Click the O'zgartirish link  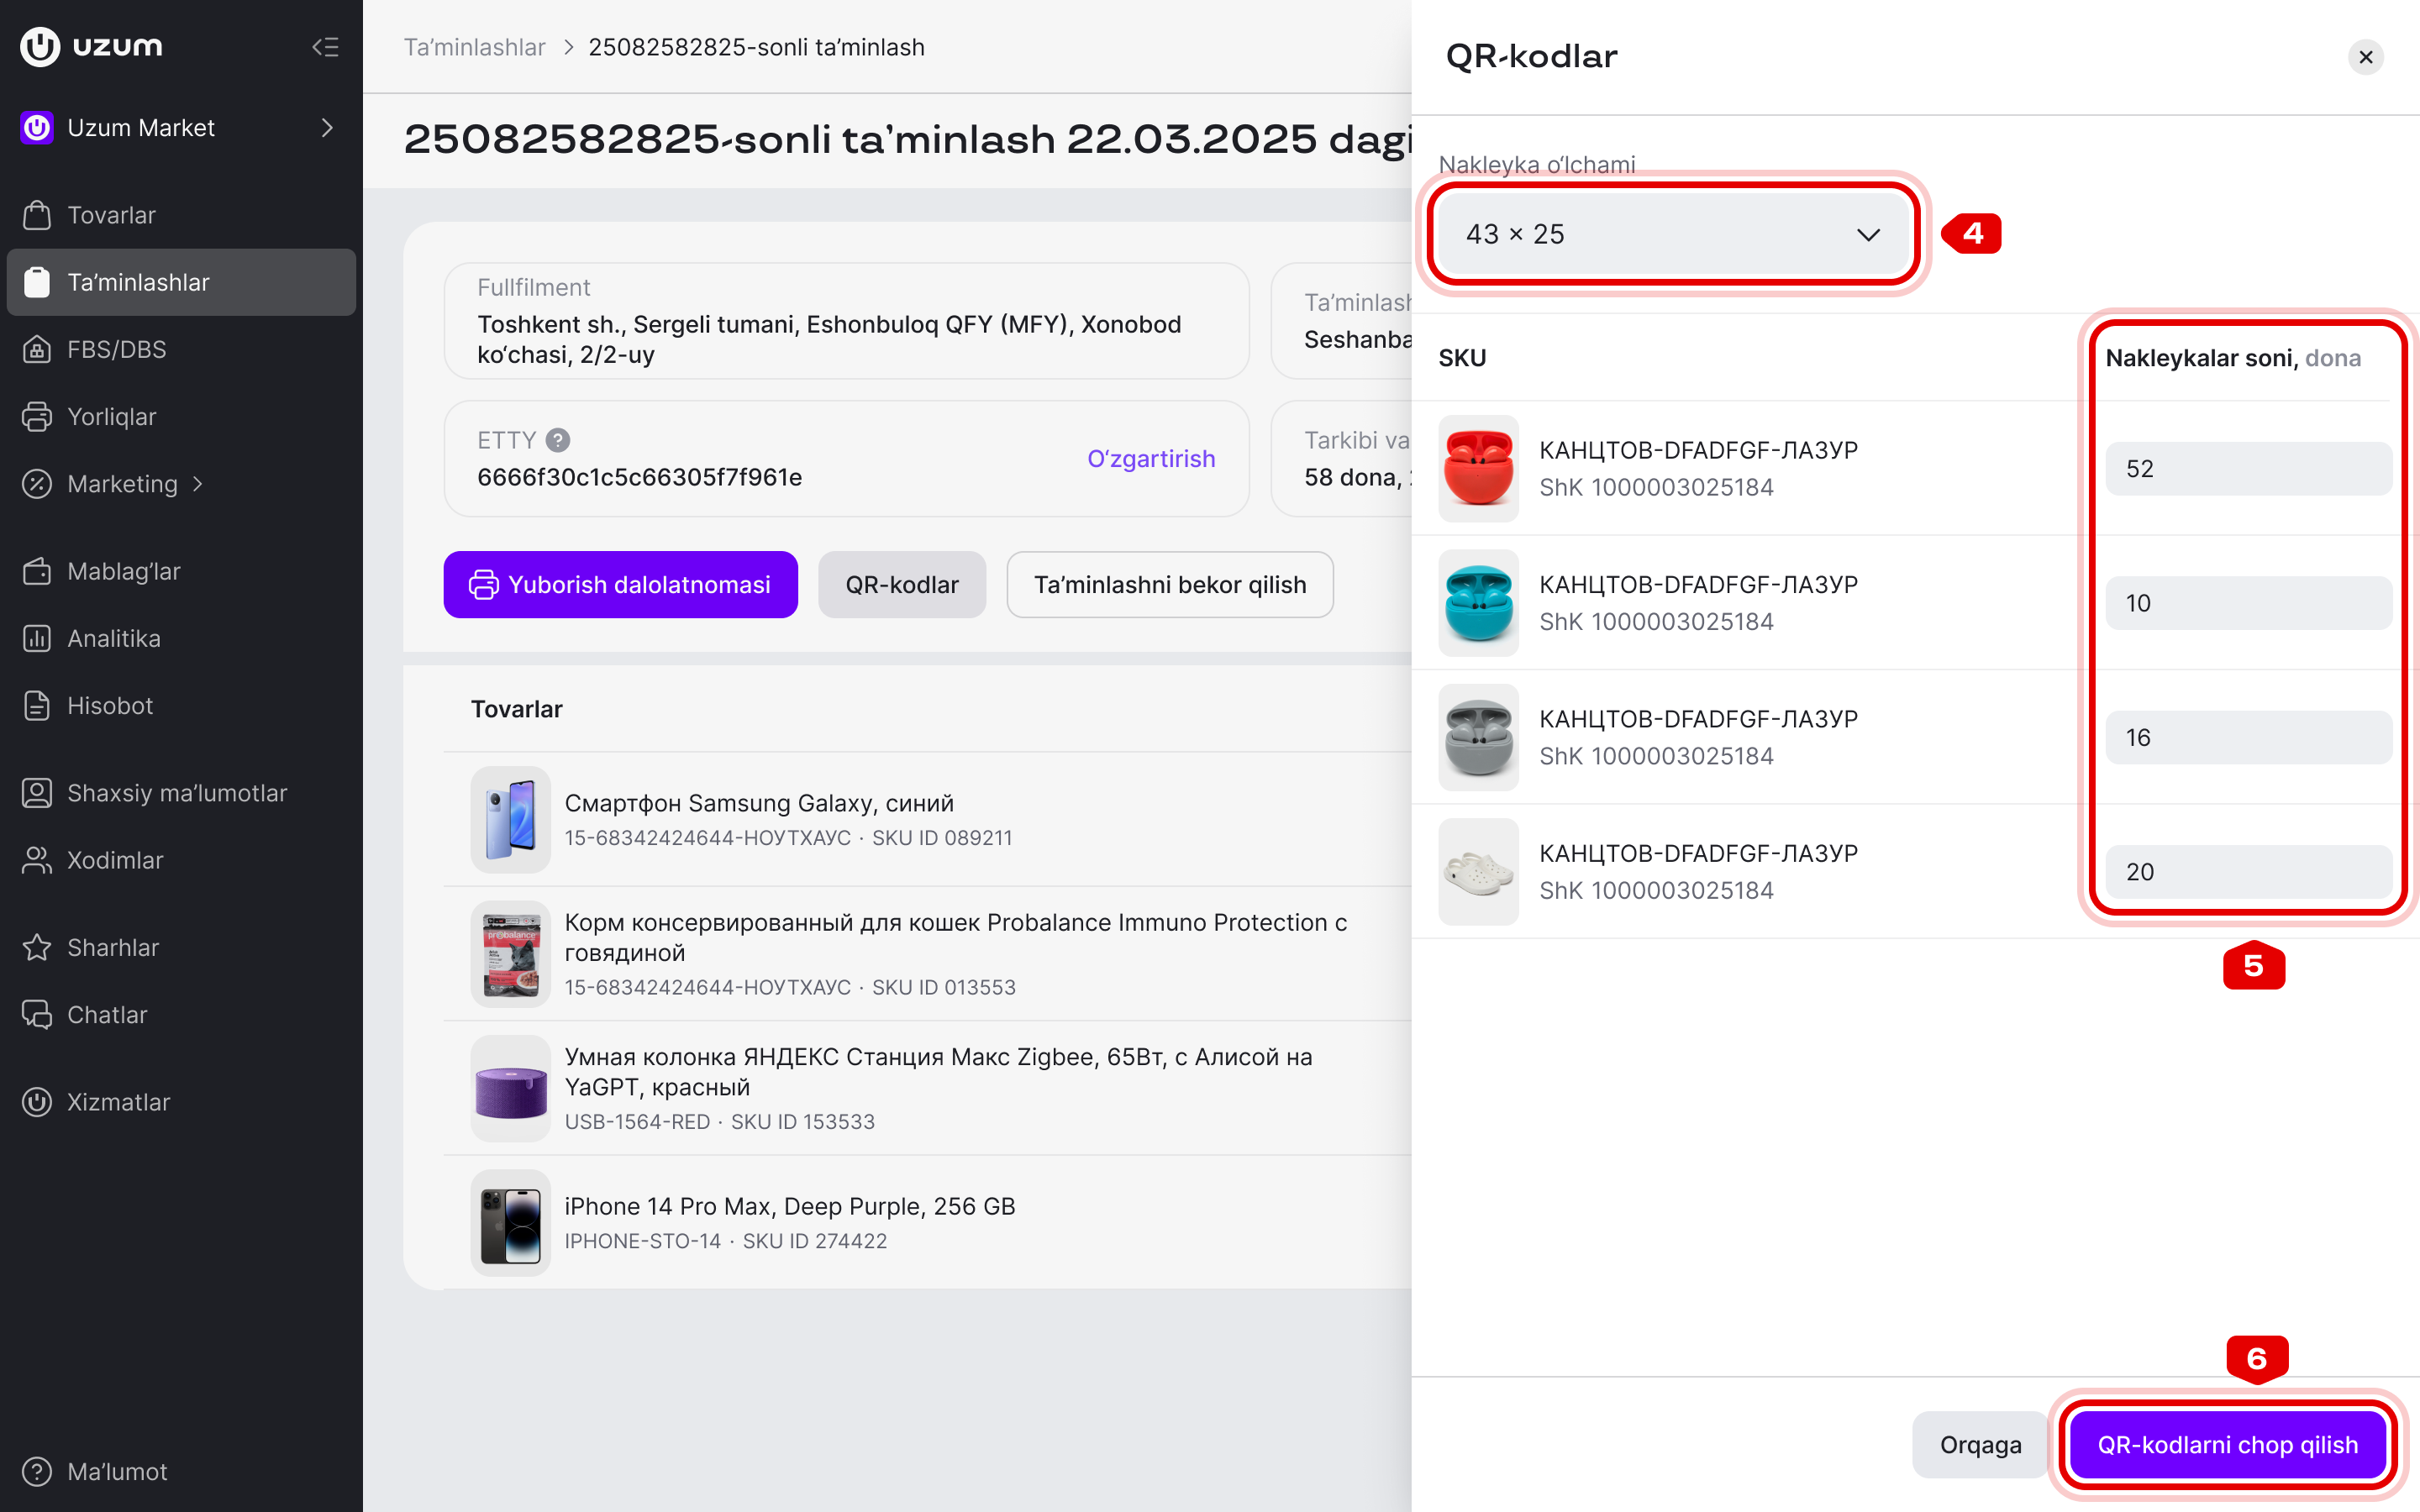(x=1151, y=459)
